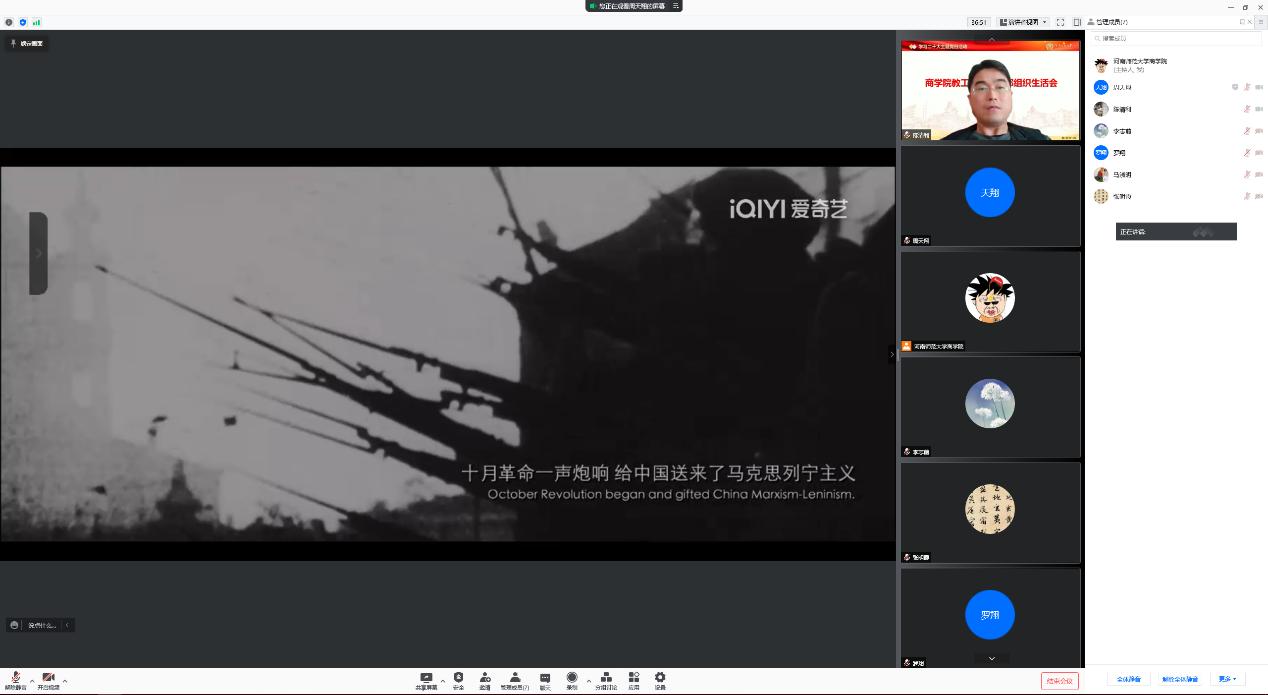Click the Invite participants icon
This screenshot has width=1268, height=695.
[485, 679]
